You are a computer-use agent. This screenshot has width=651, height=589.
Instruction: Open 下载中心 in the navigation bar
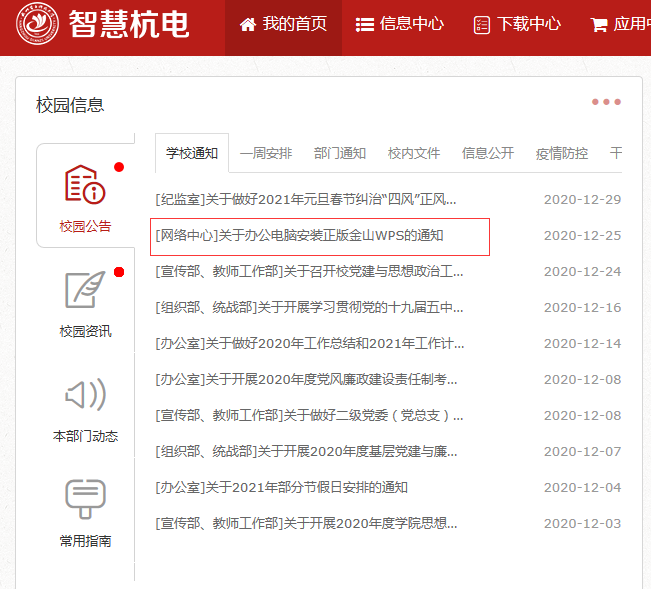[517, 25]
